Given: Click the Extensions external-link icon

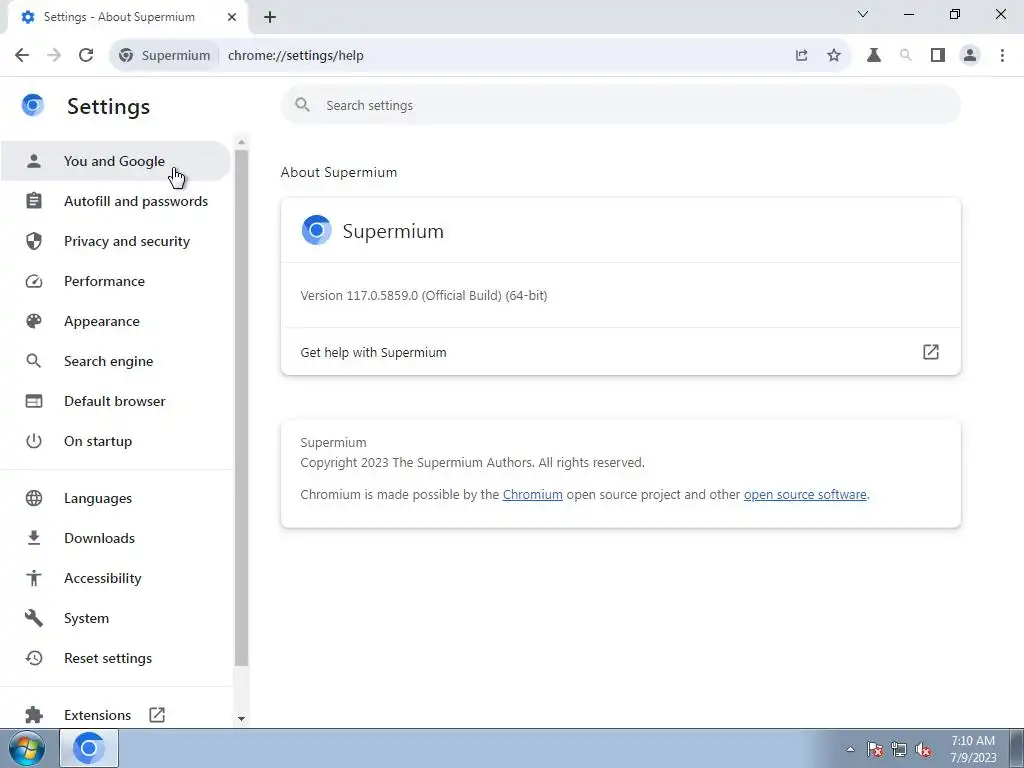Looking at the screenshot, I should click(x=157, y=714).
